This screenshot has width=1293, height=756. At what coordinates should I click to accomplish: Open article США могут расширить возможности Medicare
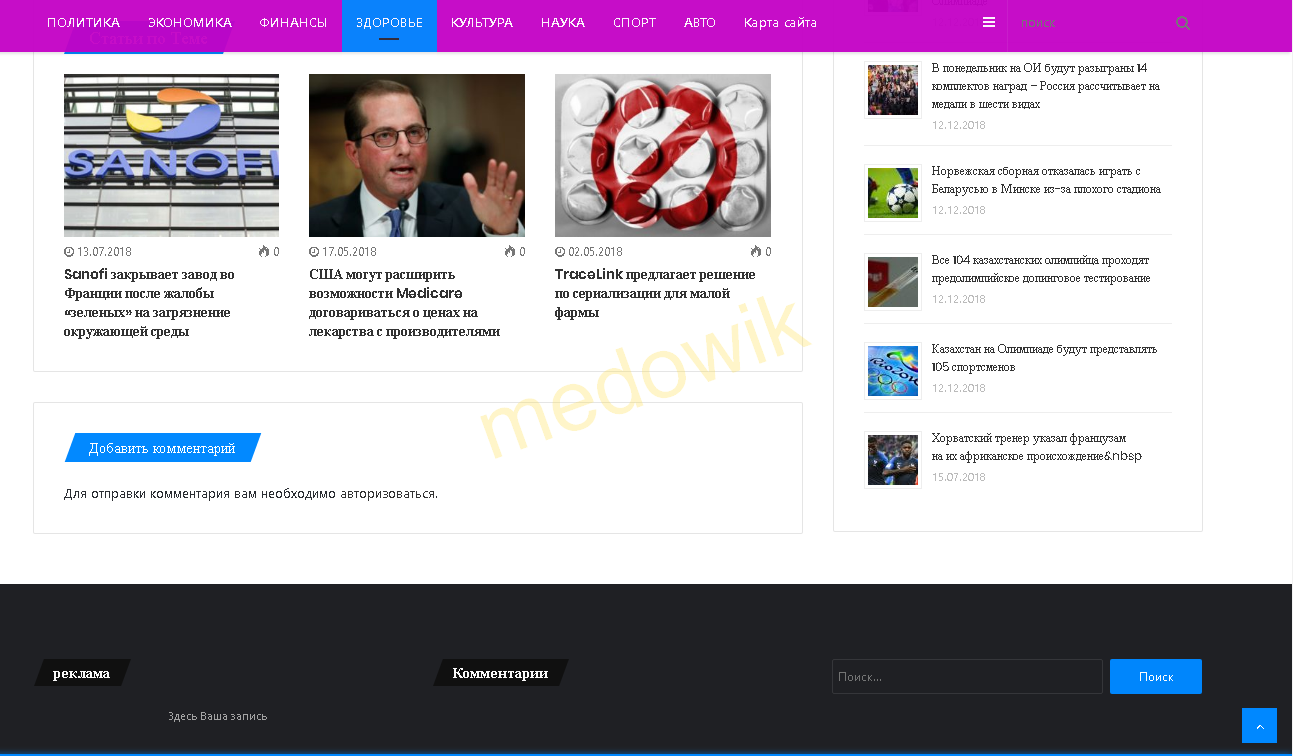[405, 302]
